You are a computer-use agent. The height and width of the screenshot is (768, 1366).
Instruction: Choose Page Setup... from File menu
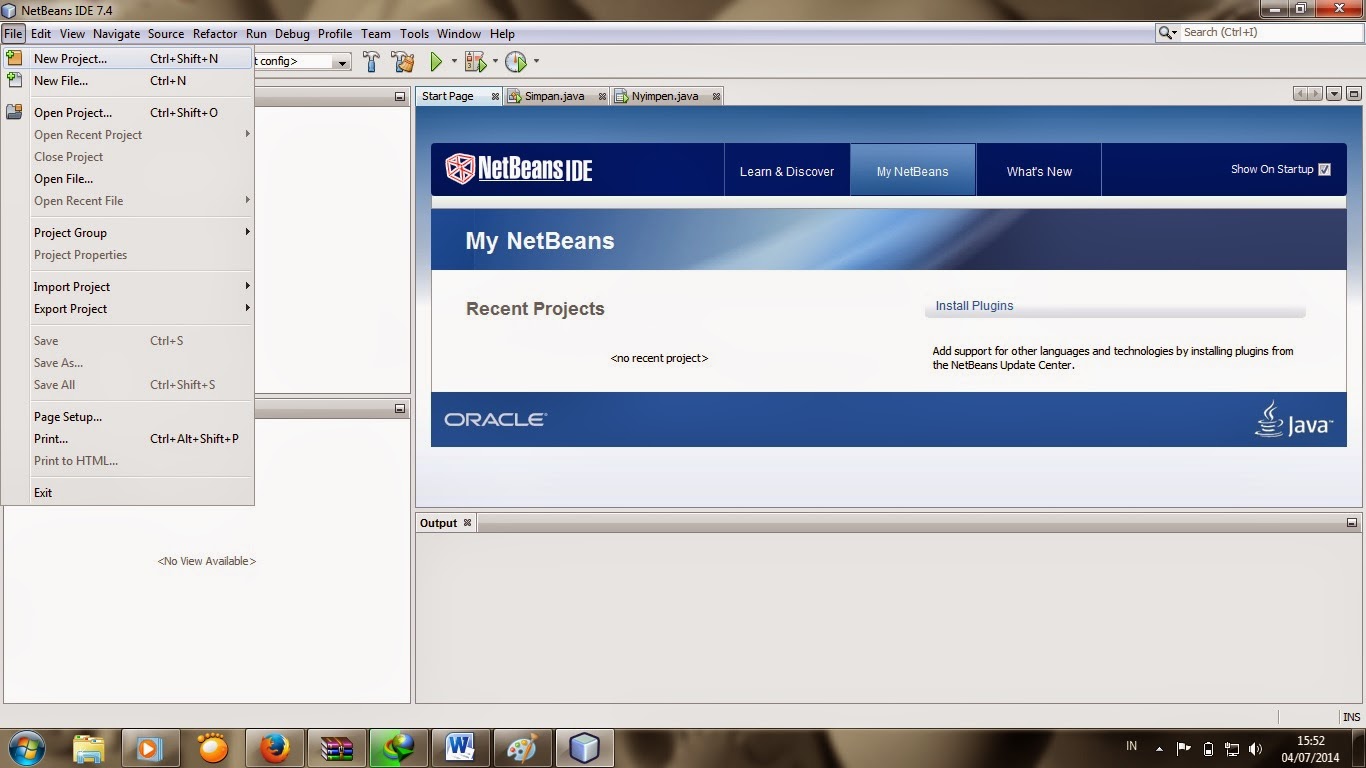(127, 416)
